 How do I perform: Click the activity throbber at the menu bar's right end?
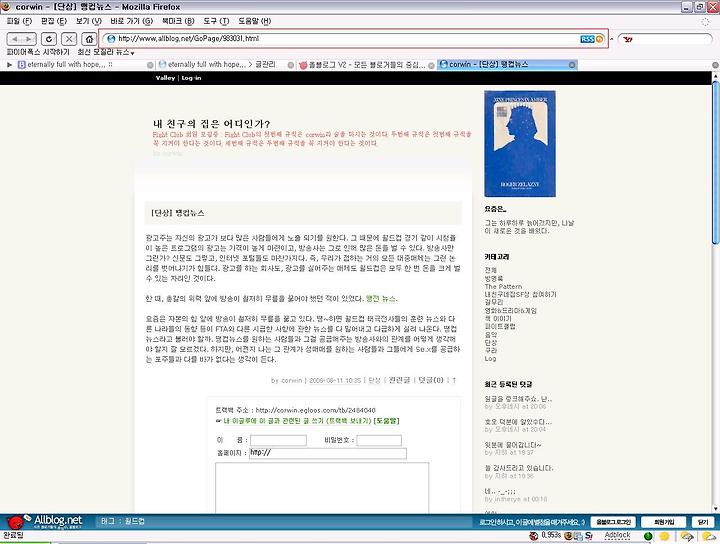coord(705,22)
